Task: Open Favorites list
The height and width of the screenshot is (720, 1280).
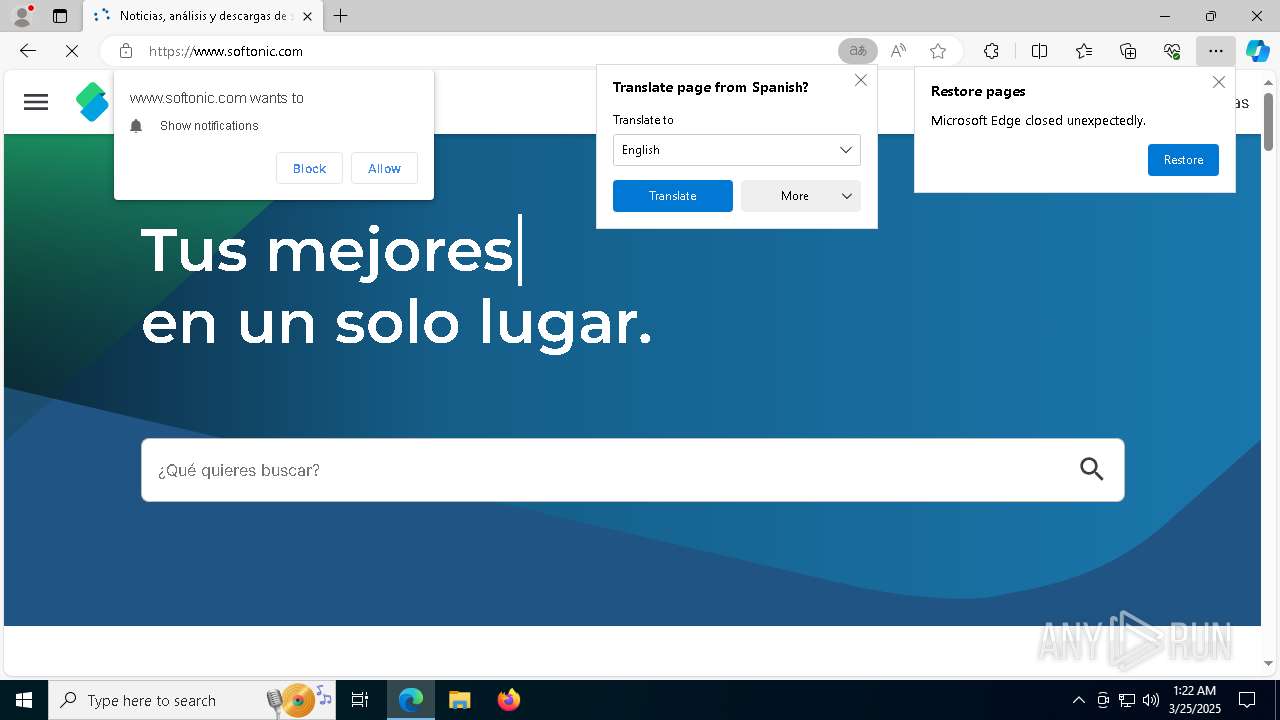Action: click(x=1084, y=51)
